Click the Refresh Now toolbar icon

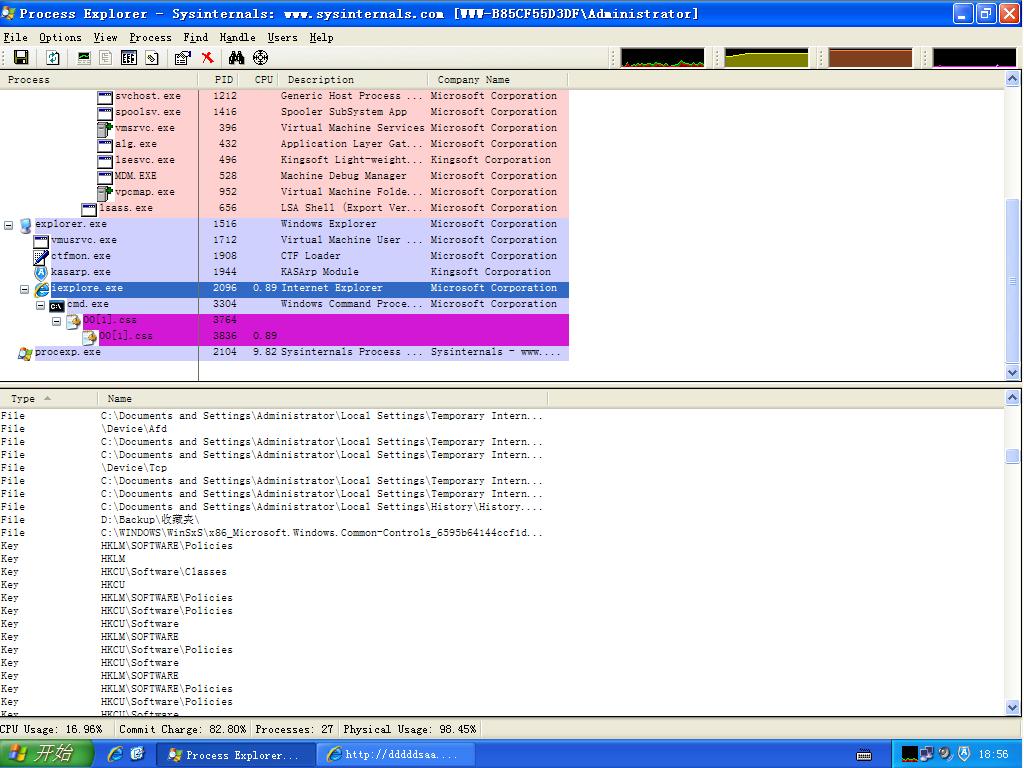click(x=52, y=58)
